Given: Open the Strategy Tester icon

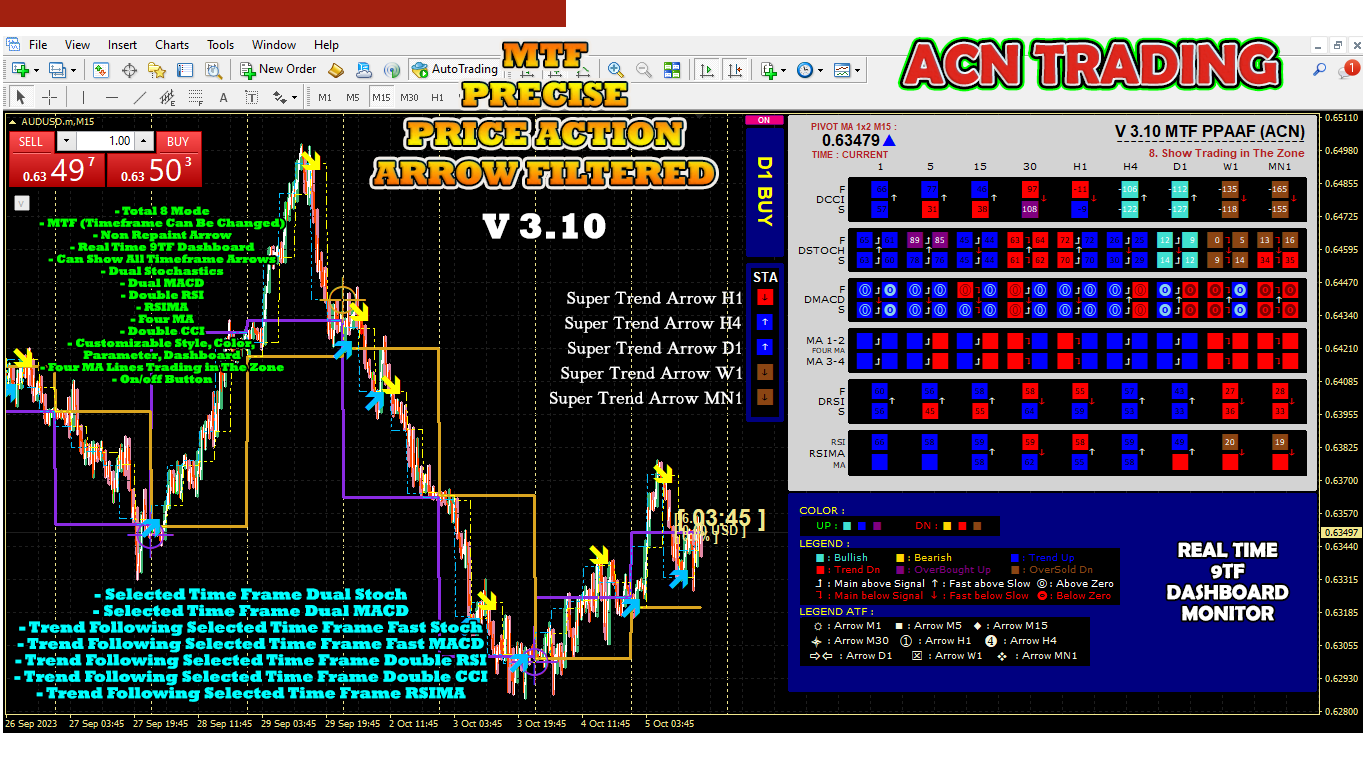Looking at the screenshot, I should click(213, 70).
